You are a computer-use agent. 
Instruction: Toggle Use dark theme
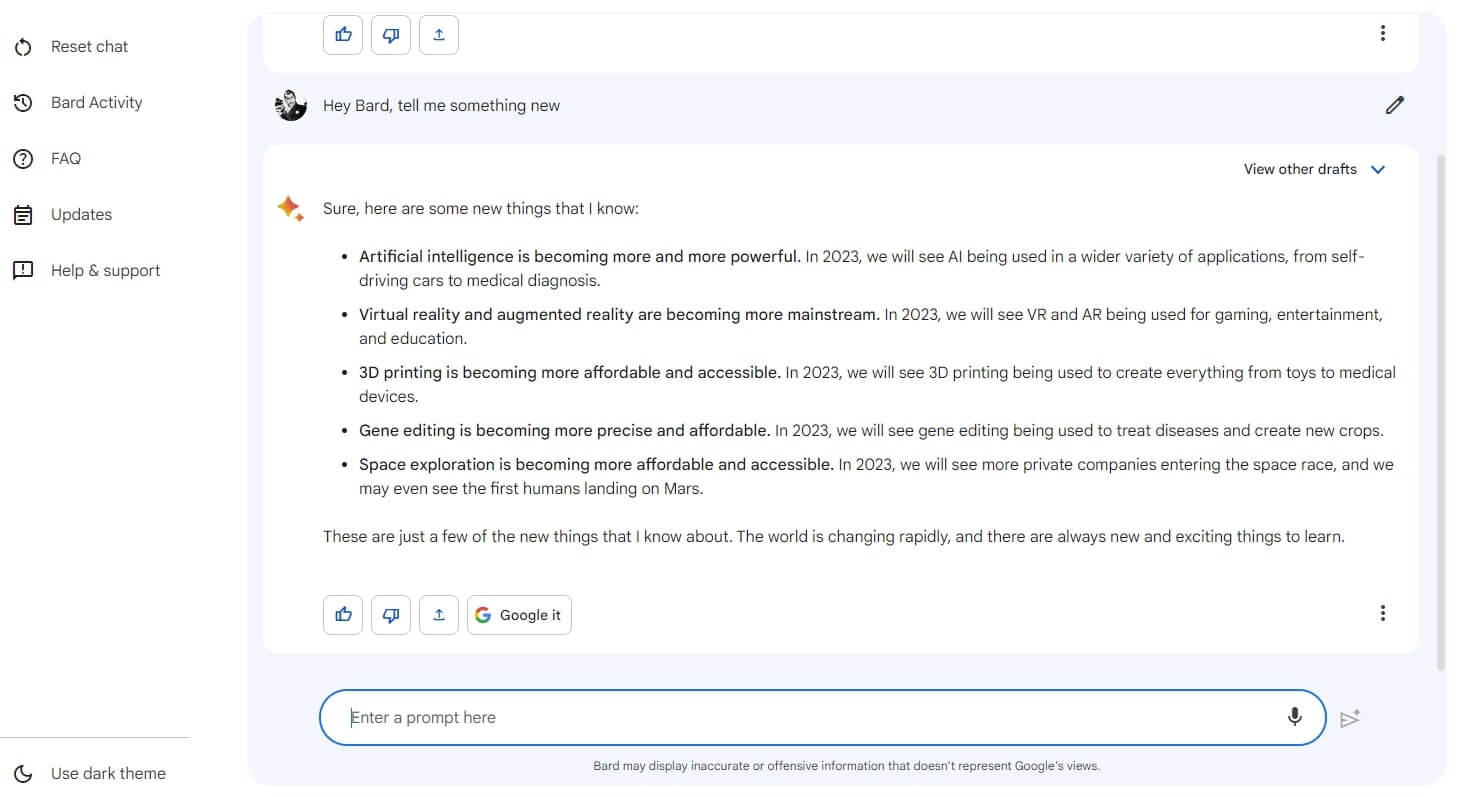point(89,773)
